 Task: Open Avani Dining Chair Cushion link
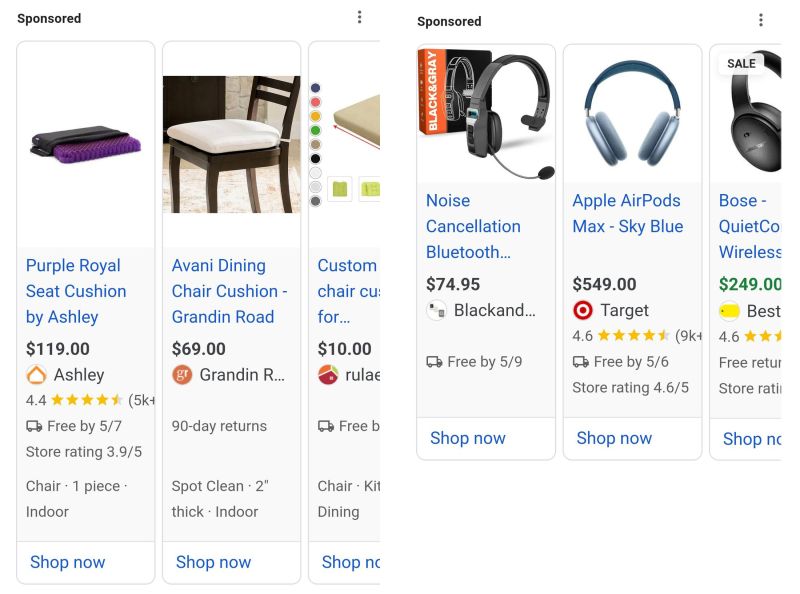pyautogui.click(x=230, y=291)
